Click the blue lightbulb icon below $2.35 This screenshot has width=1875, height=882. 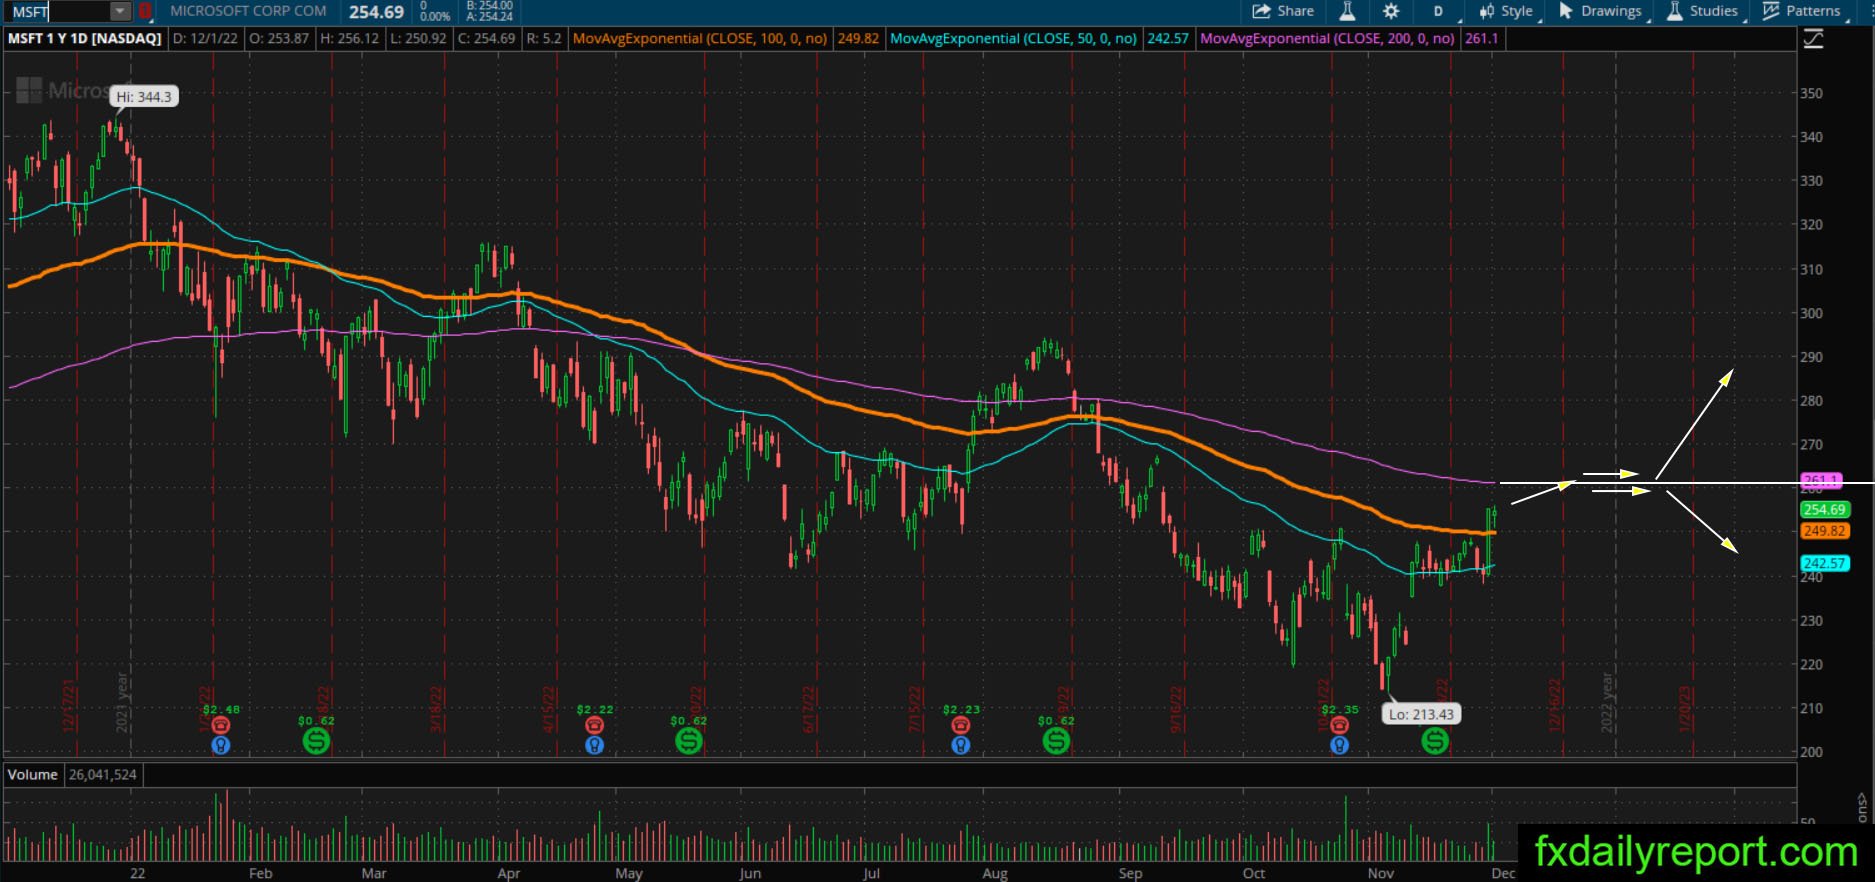pyautogui.click(x=1339, y=744)
